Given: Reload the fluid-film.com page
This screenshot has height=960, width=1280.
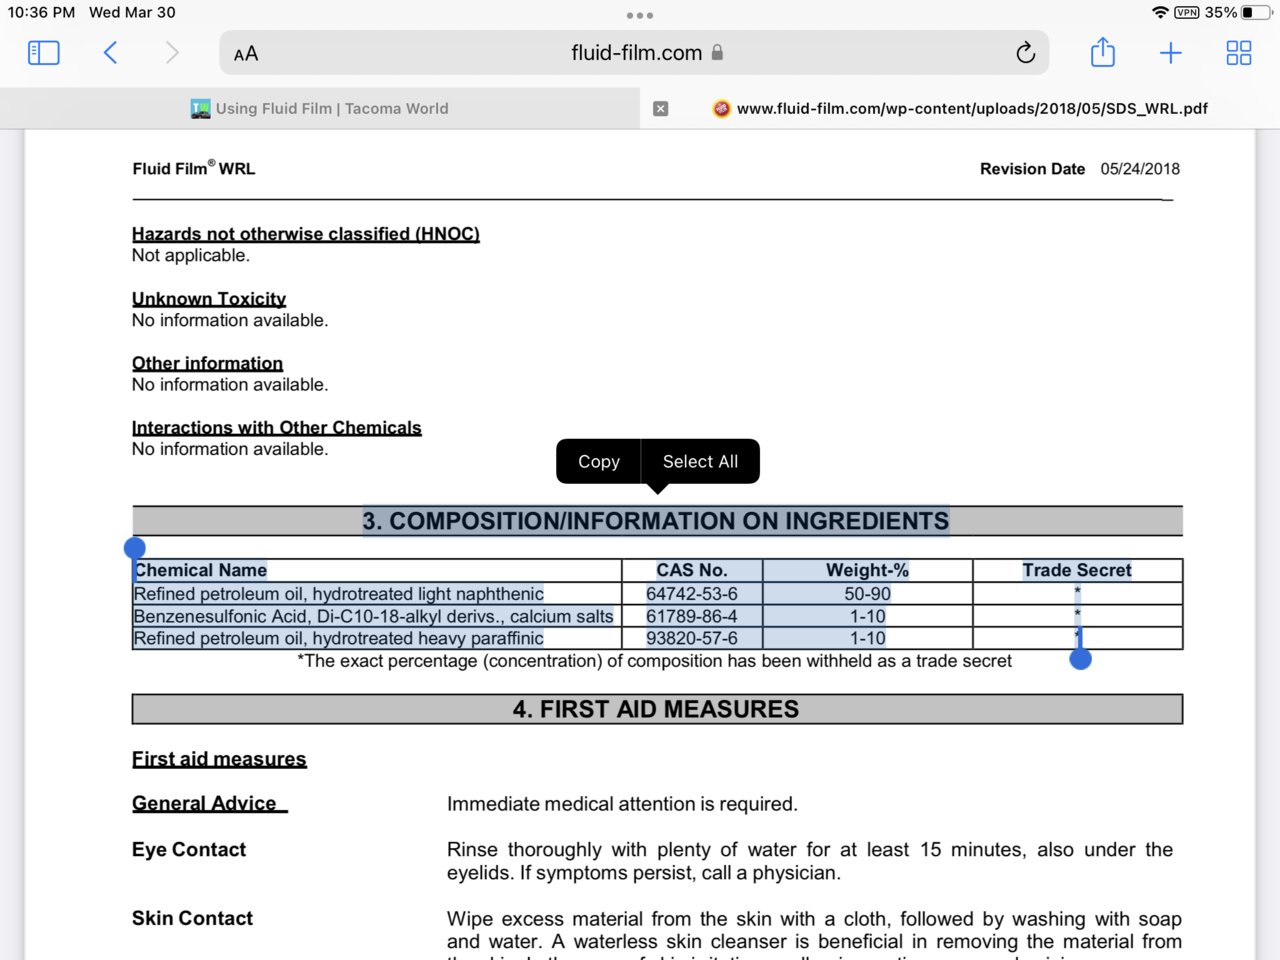Looking at the screenshot, I should 1025,53.
